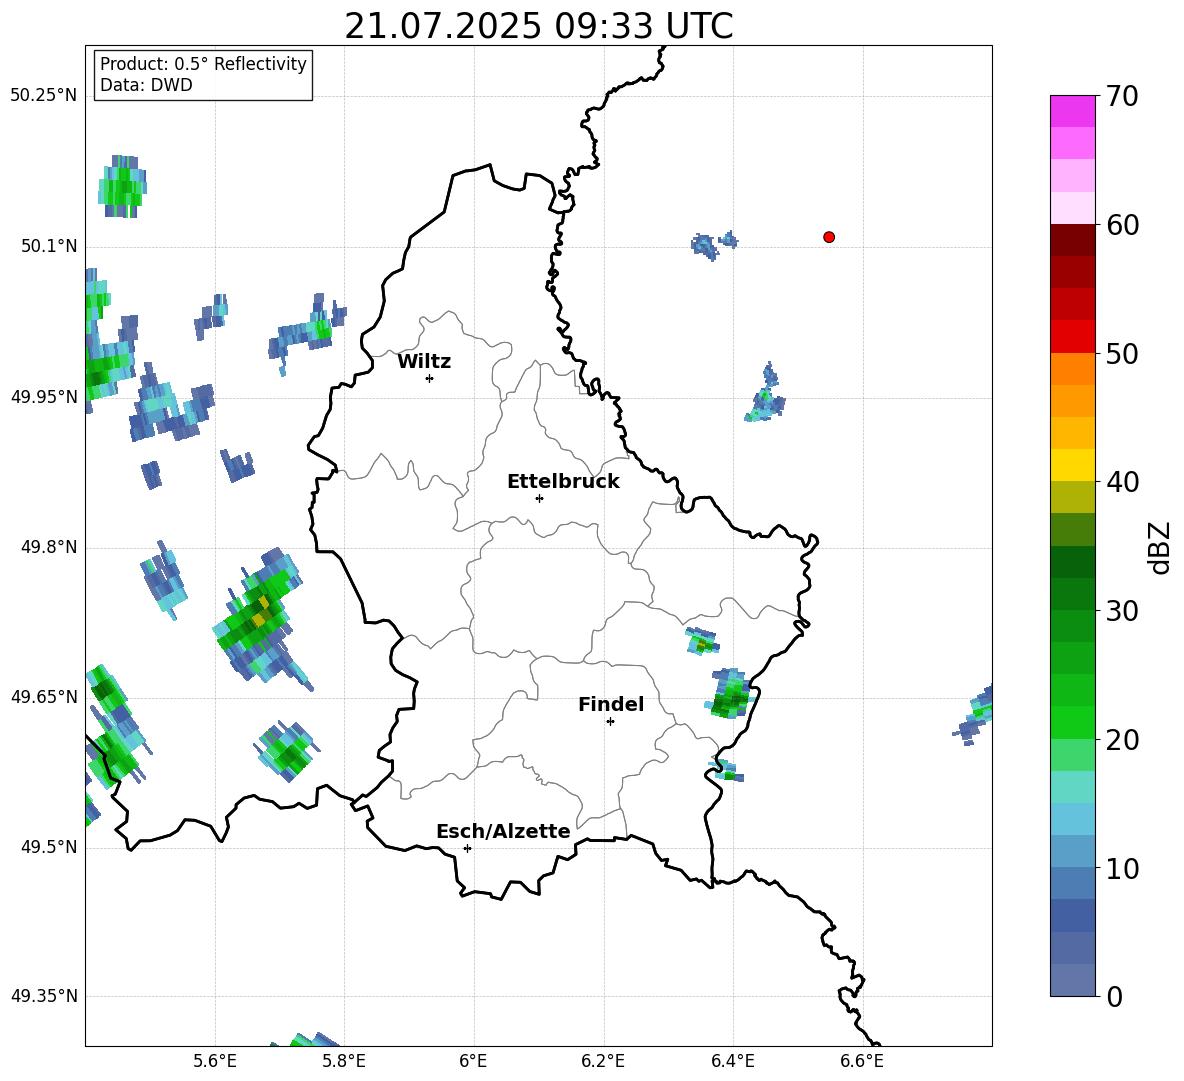
Task: Click the longitude label '6.4°E'
Action: (732, 1062)
